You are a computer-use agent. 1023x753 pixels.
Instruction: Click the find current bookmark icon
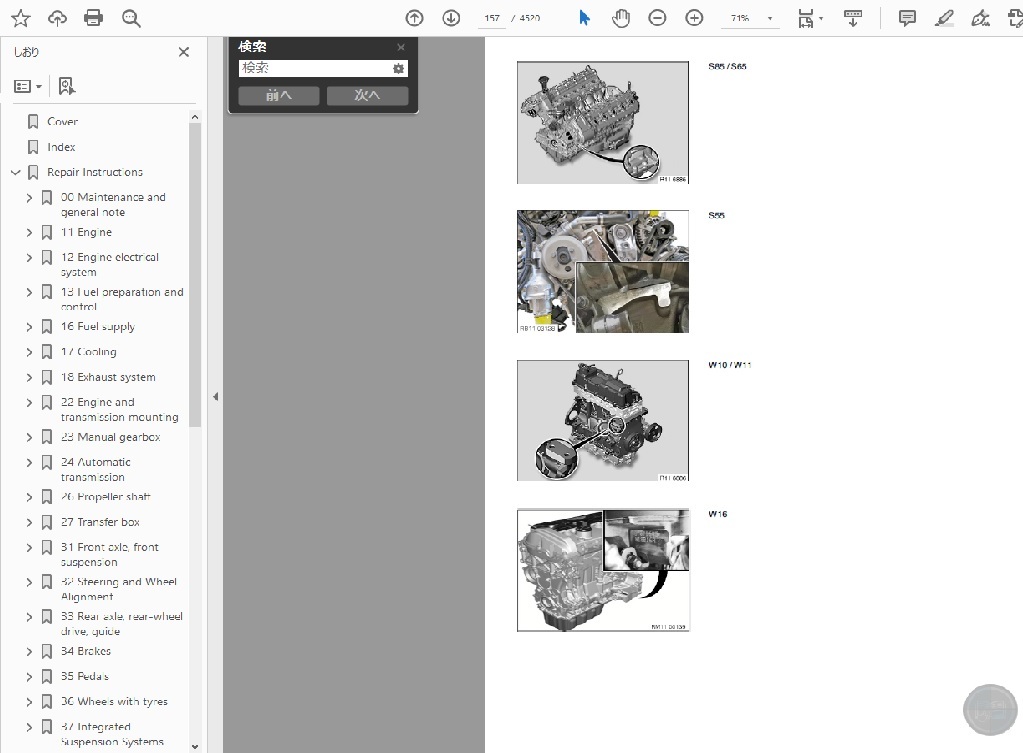coord(67,86)
